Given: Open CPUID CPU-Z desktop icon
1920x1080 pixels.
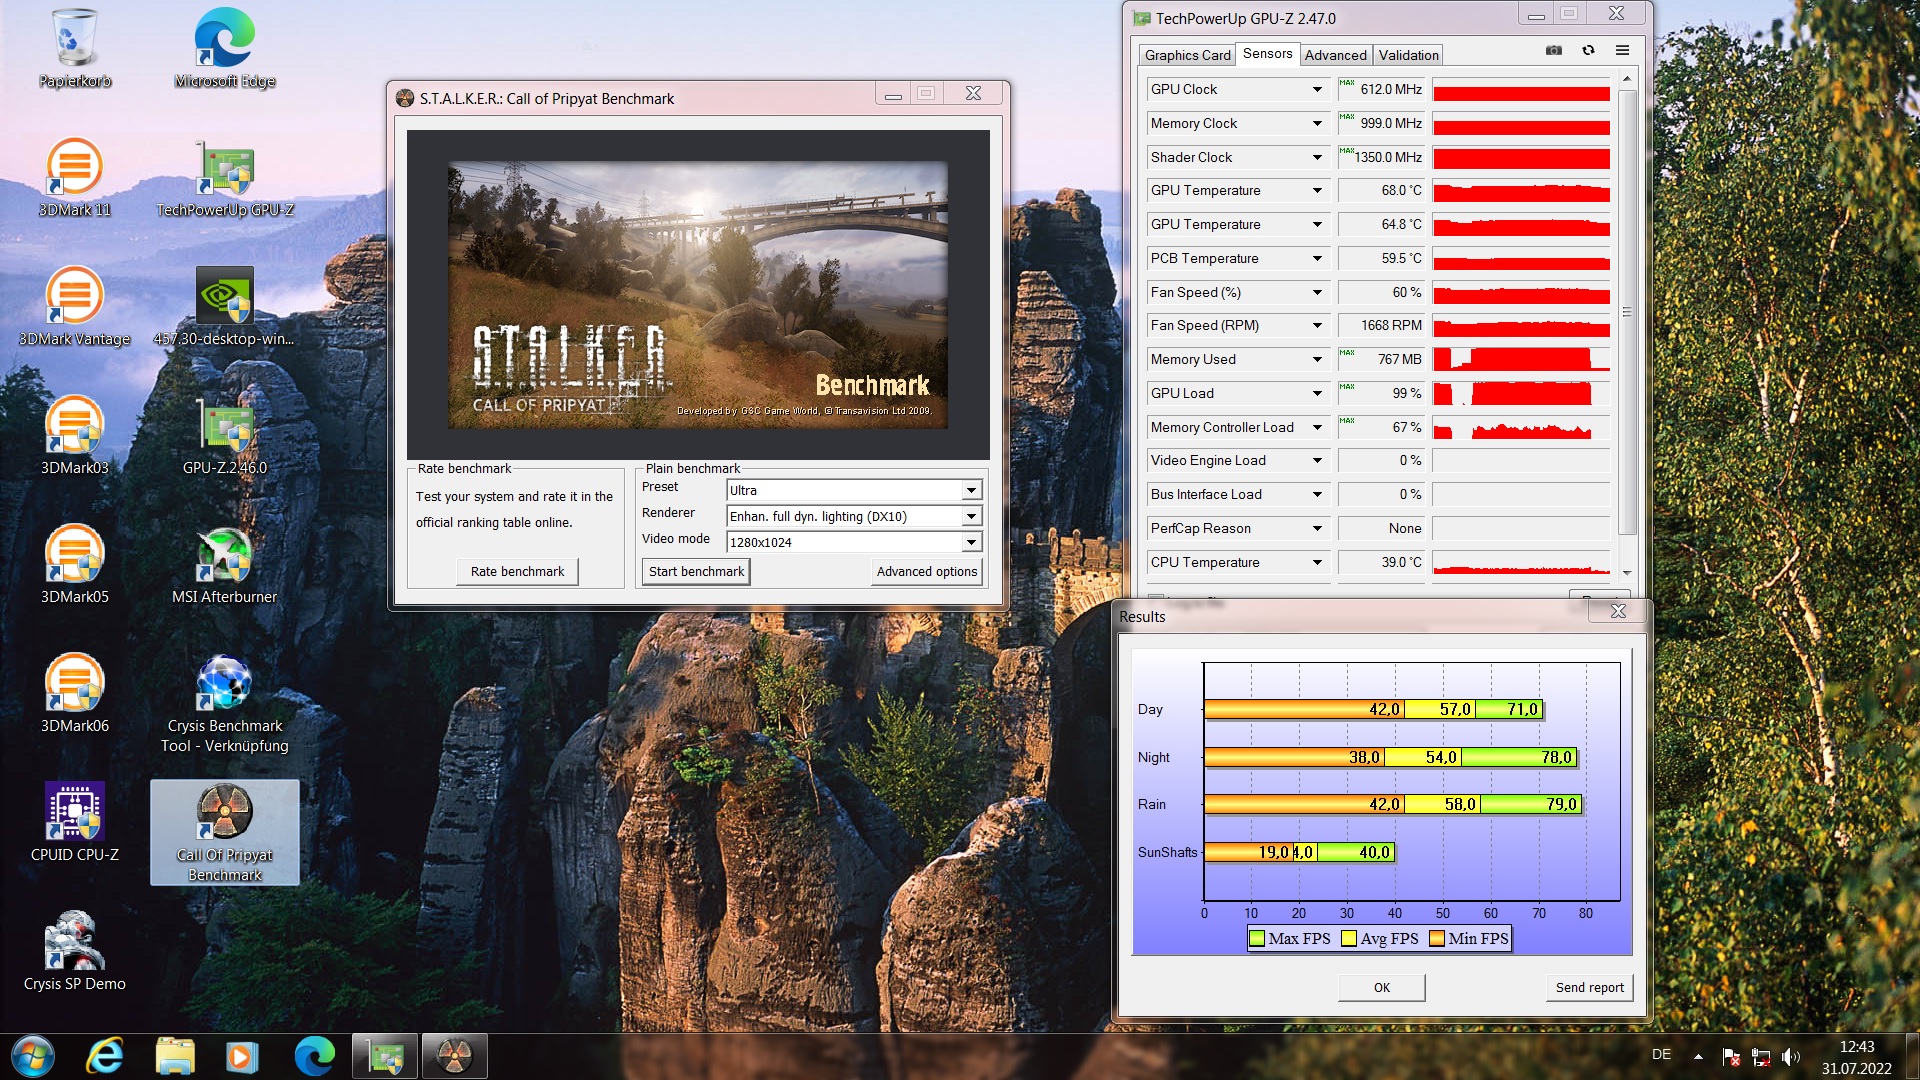Looking at the screenshot, I should [x=74, y=815].
